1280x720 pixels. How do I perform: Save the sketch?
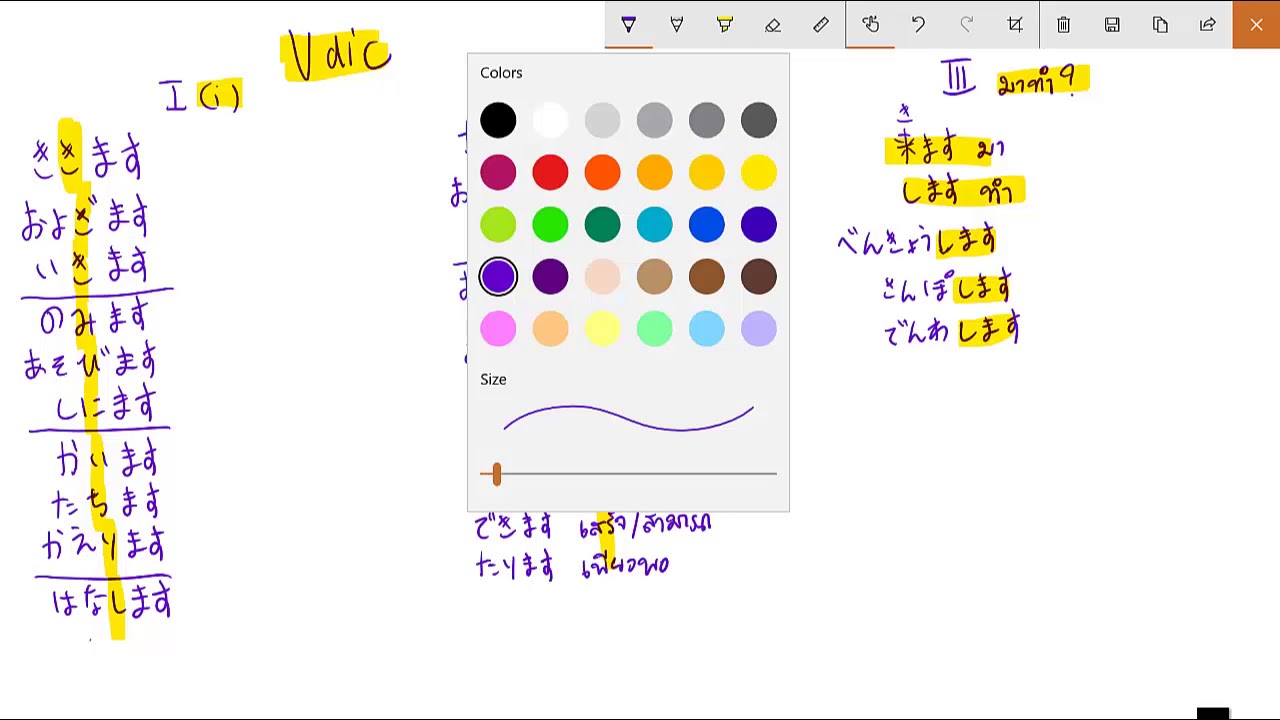coord(1112,24)
